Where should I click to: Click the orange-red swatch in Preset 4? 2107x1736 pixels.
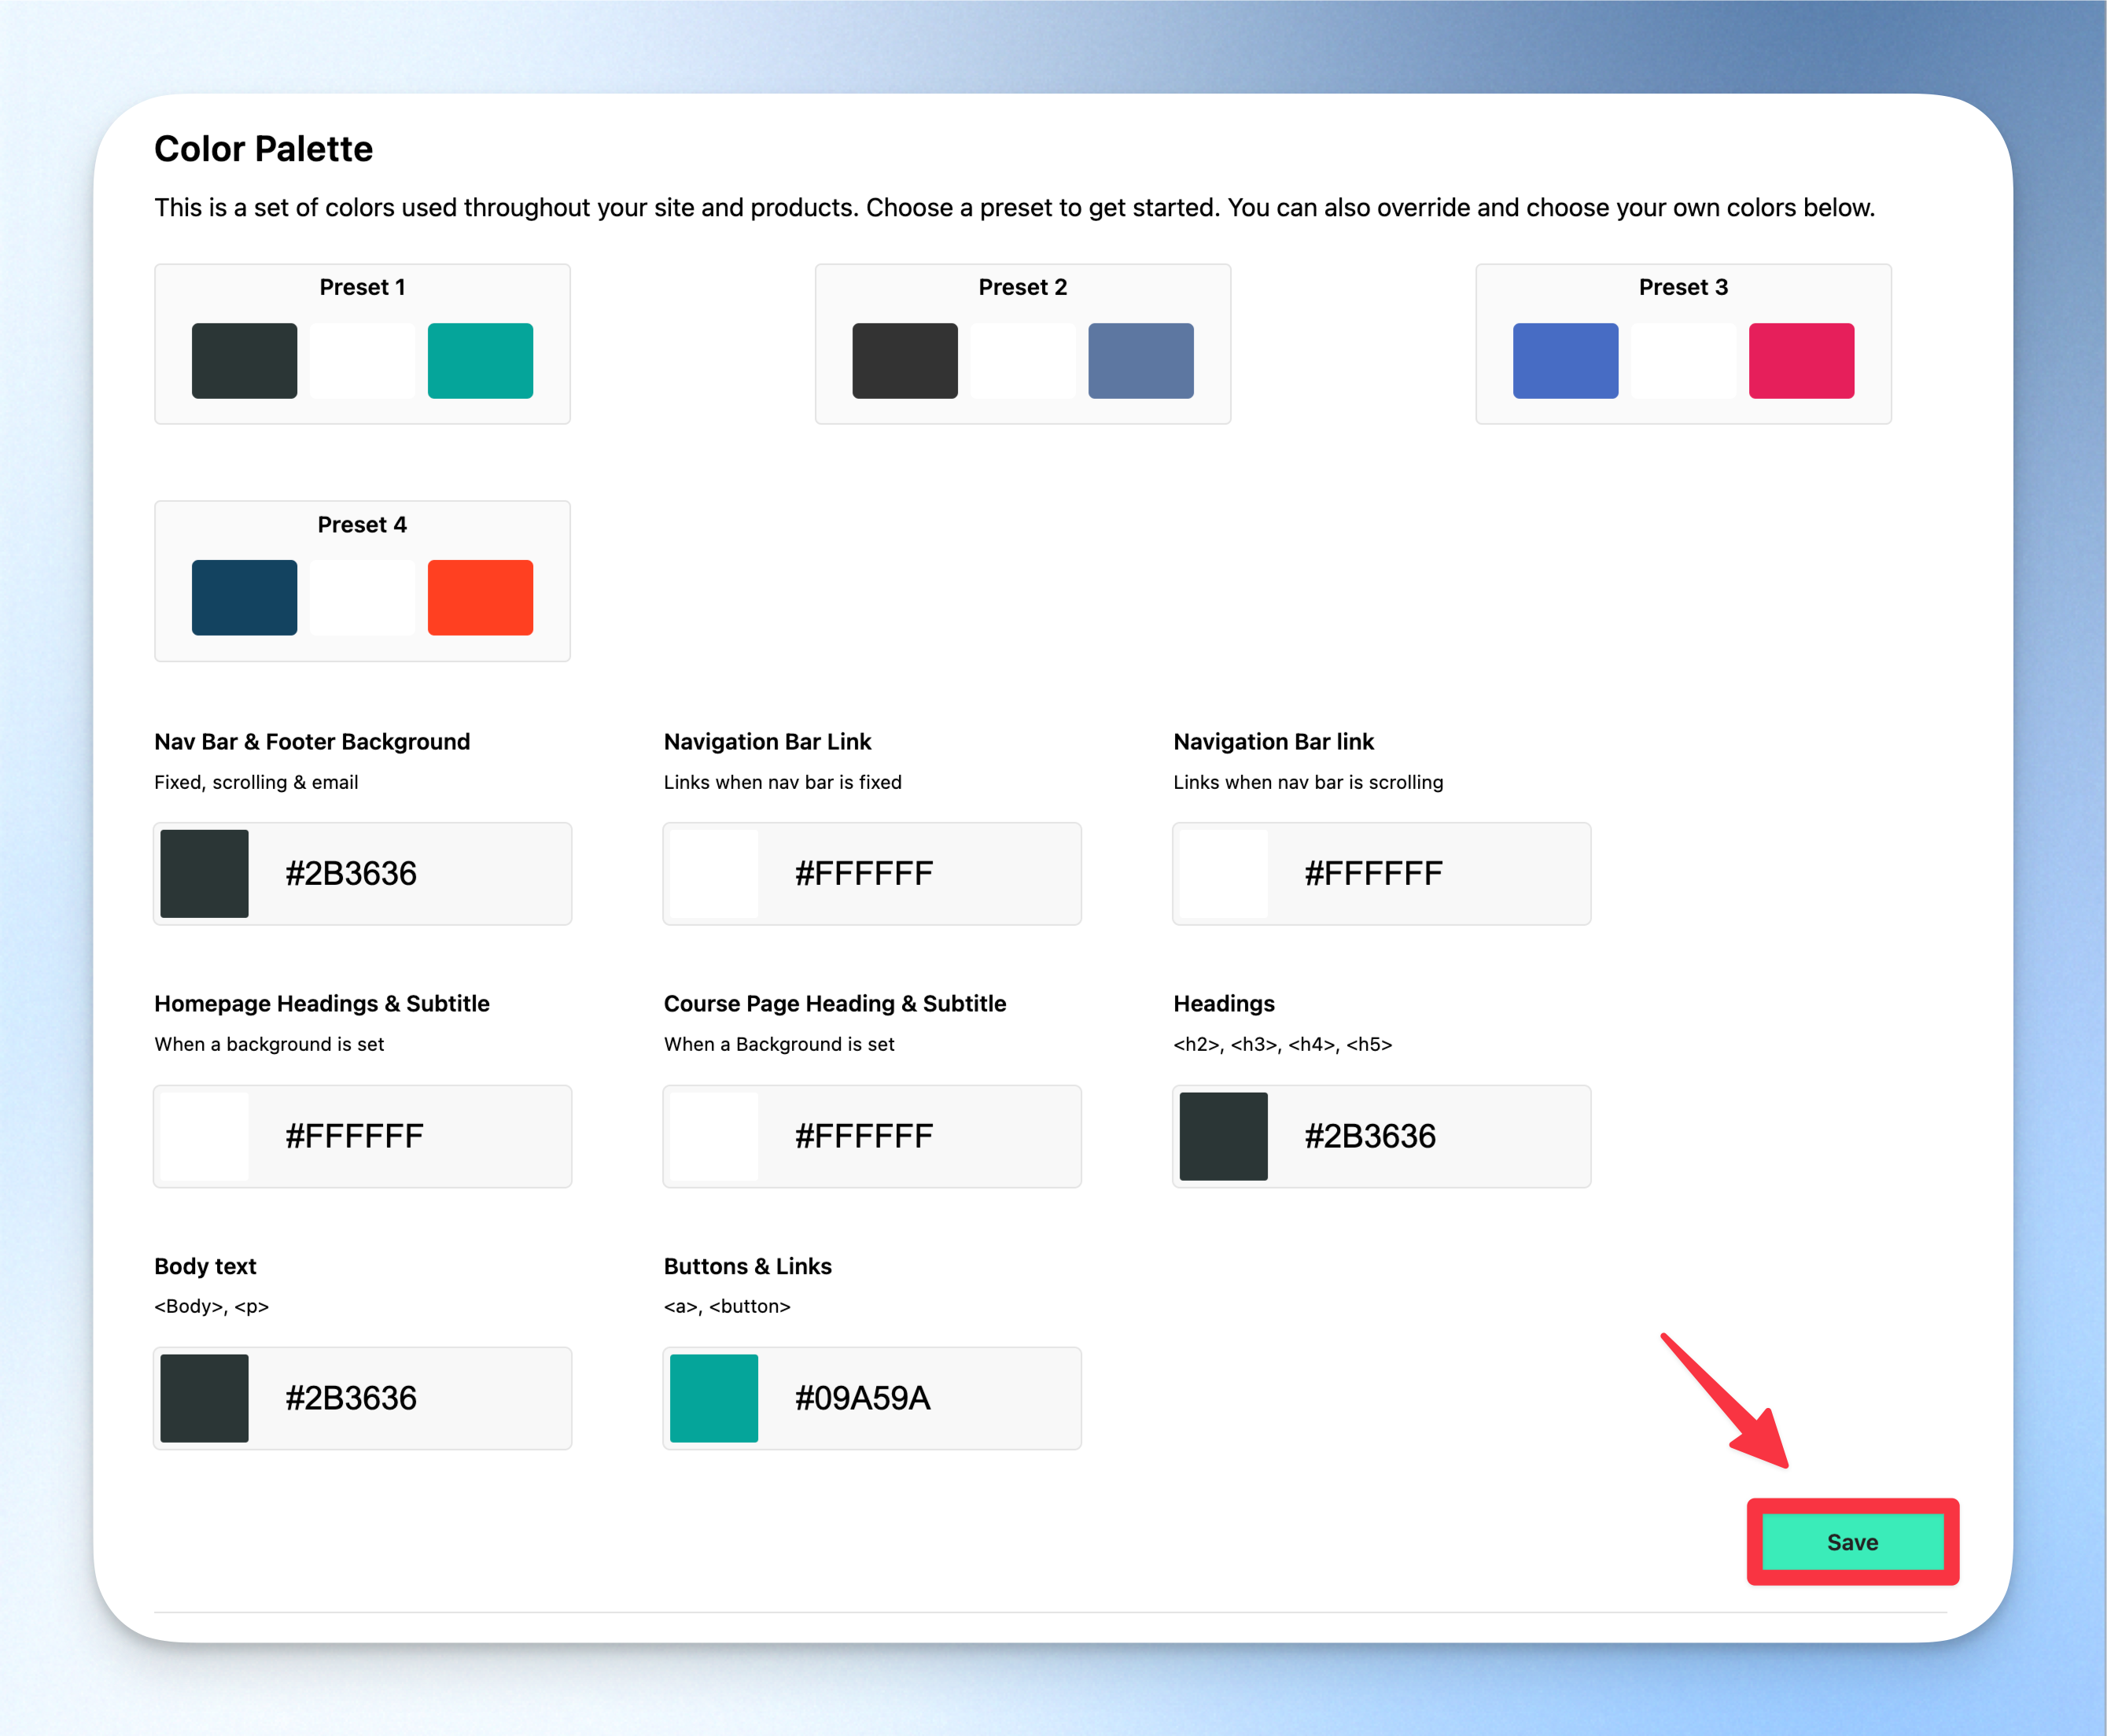pyautogui.click(x=480, y=597)
